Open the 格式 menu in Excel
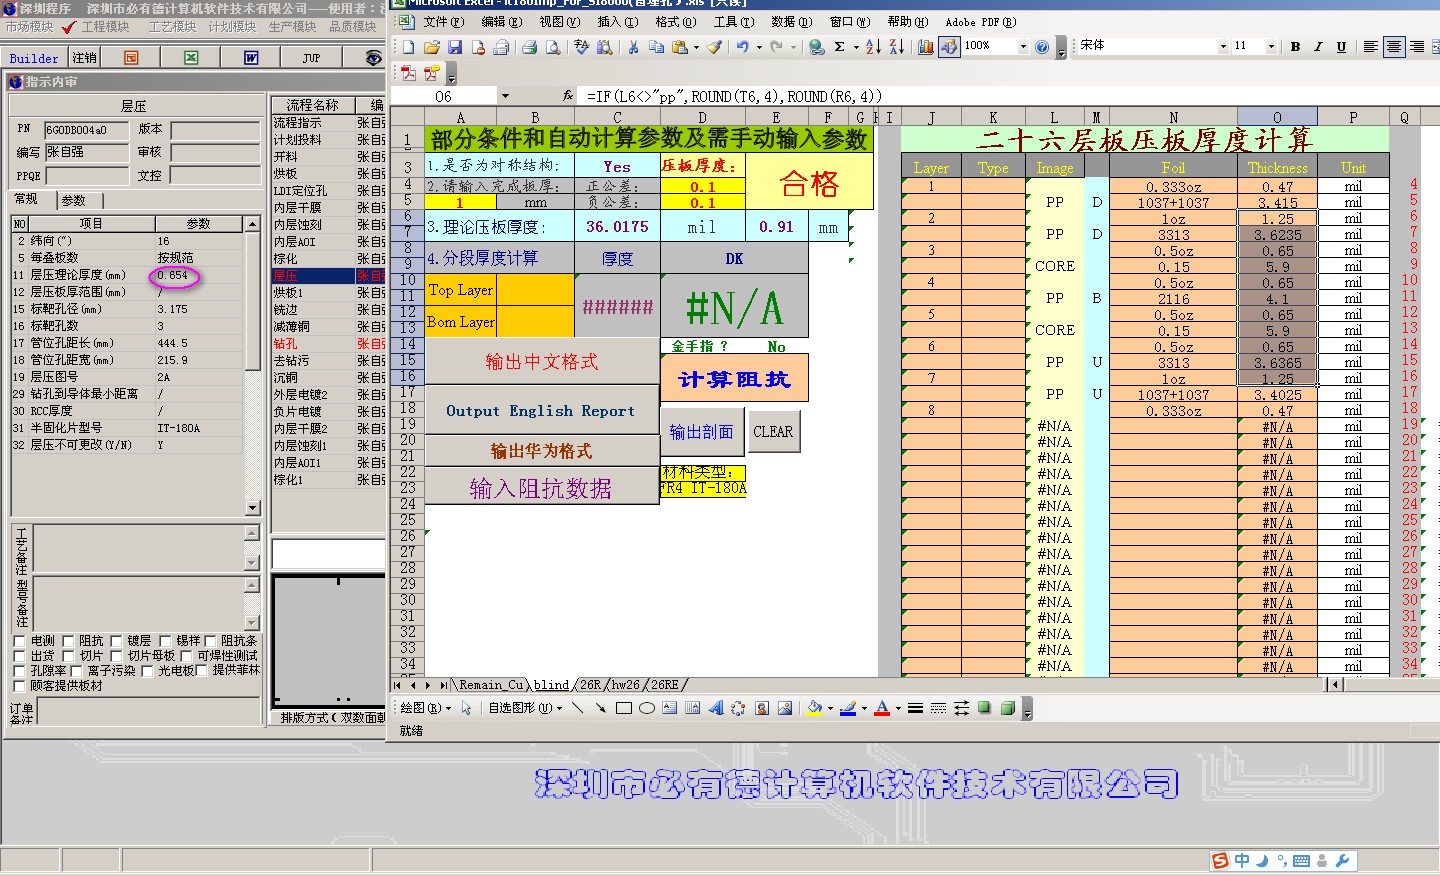The image size is (1440, 876). coord(675,21)
